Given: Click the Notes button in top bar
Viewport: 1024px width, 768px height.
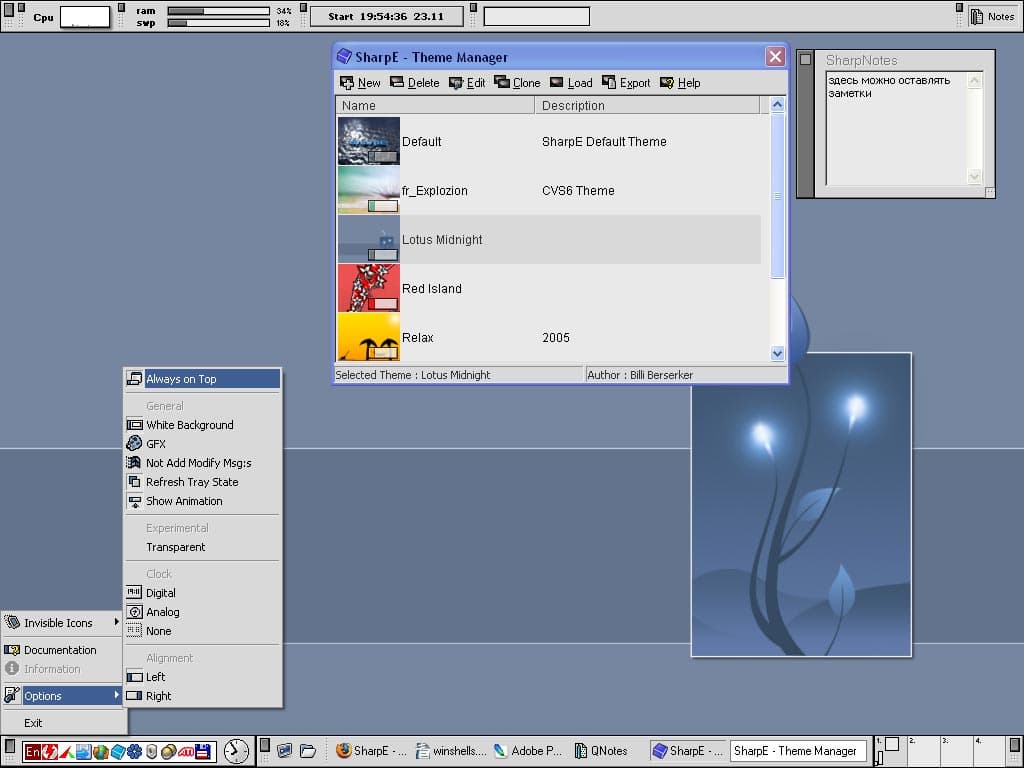Looking at the screenshot, I should point(992,16).
